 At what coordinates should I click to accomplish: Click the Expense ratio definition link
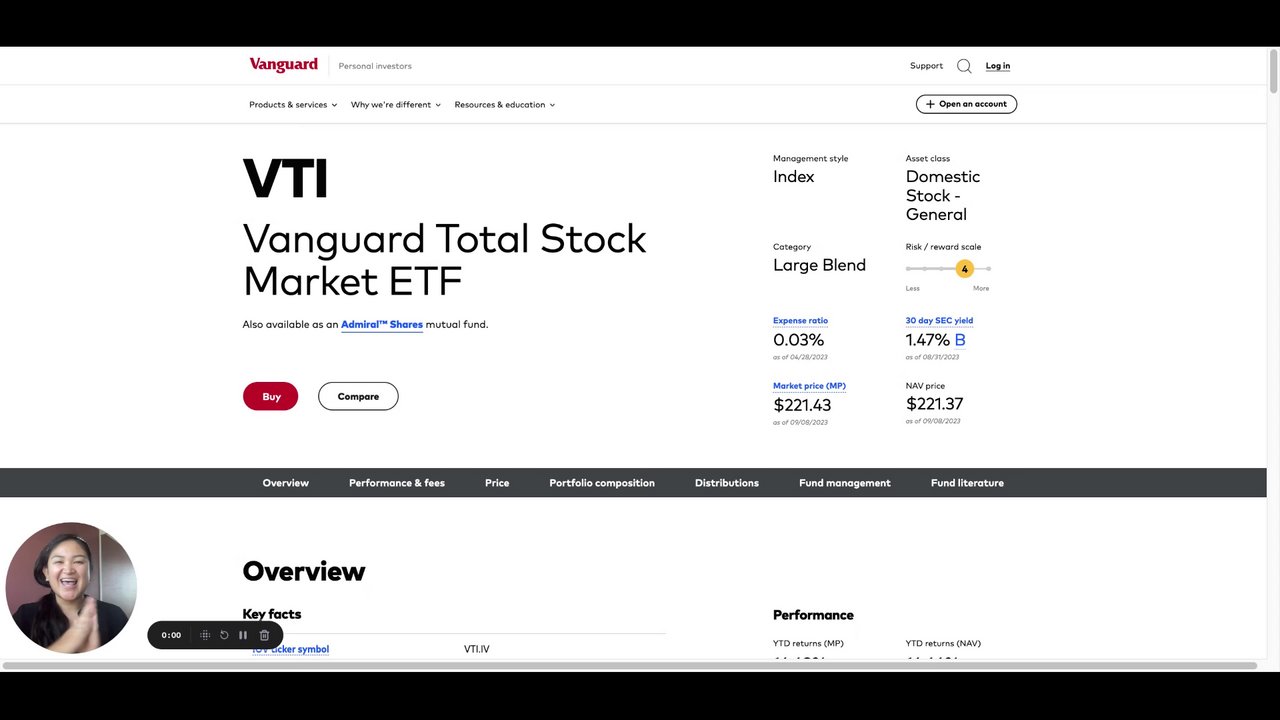(800, 321)
